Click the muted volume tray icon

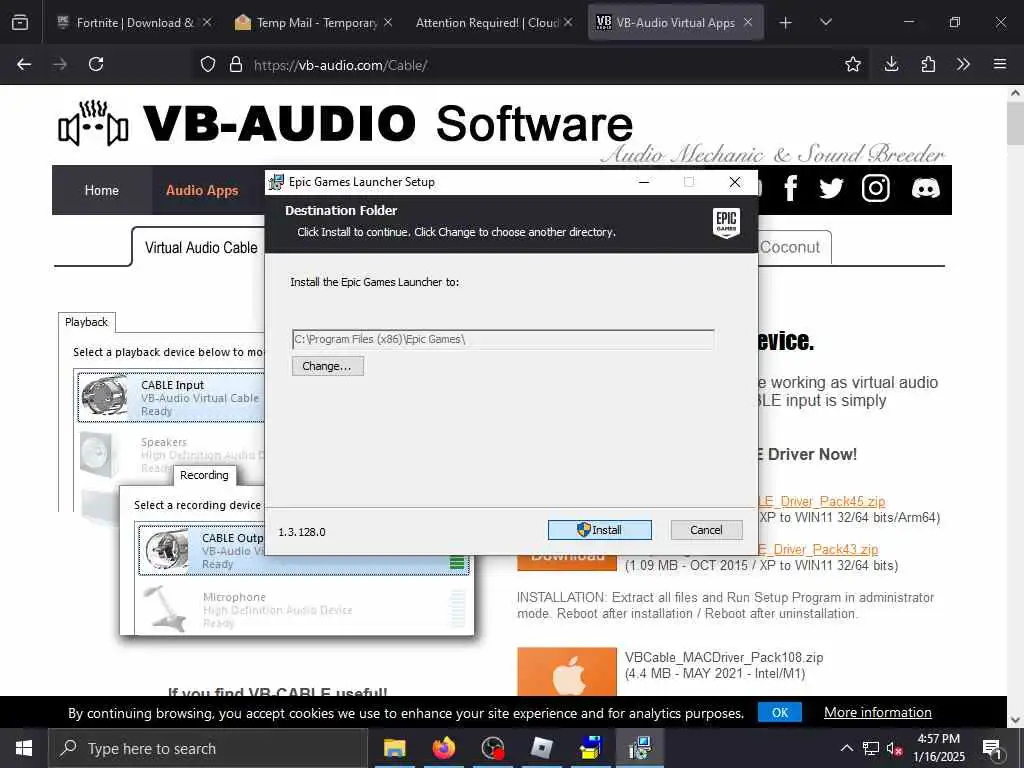(894, 748)
